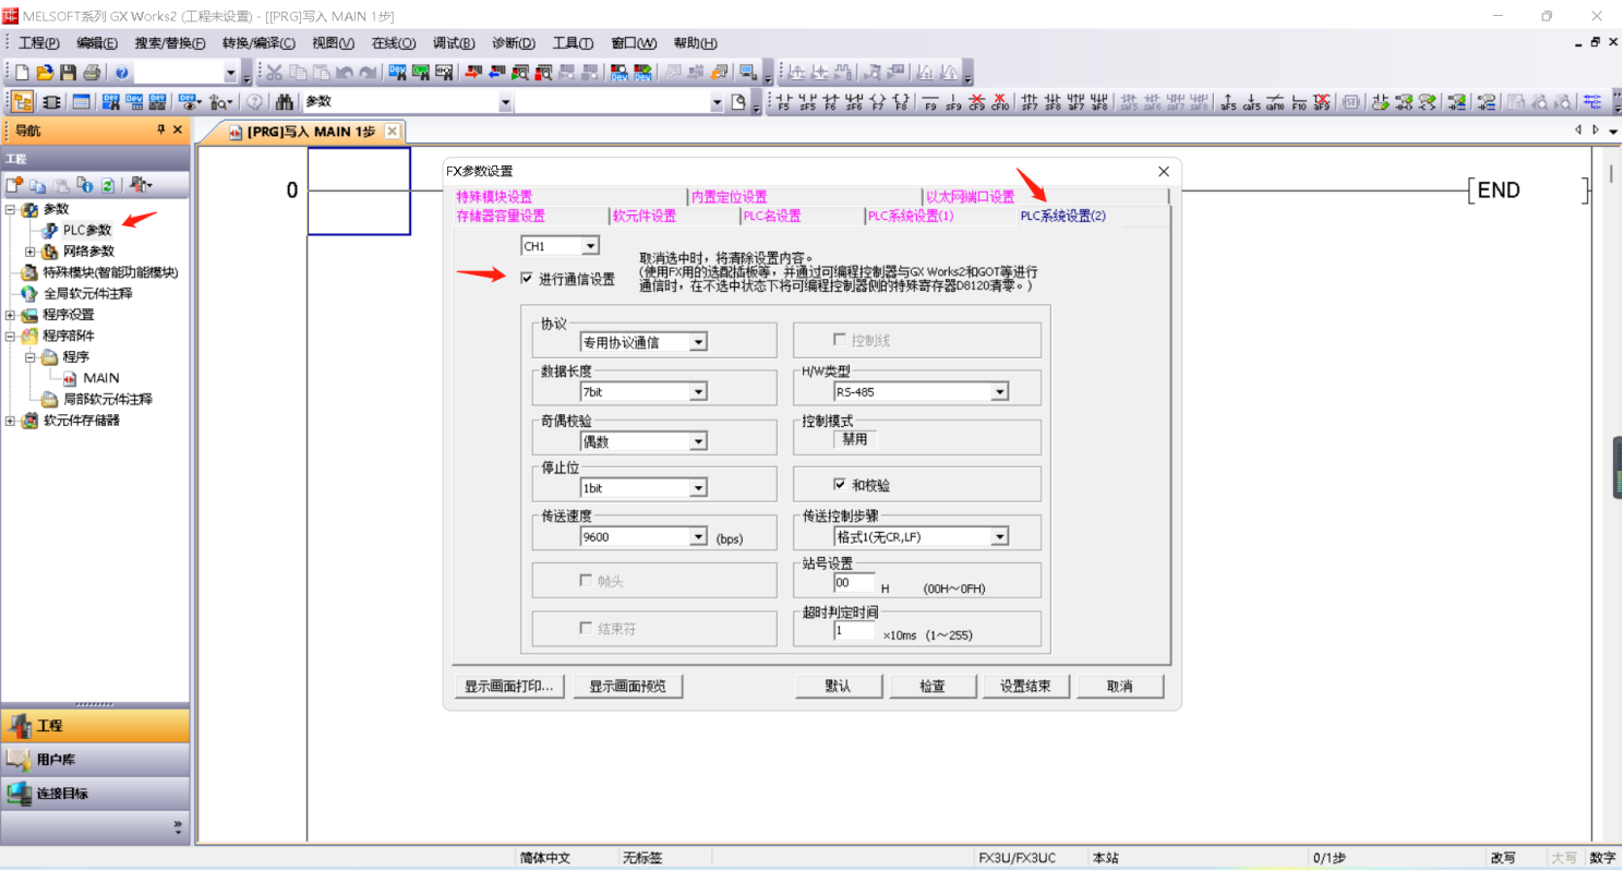Screen dimensions: 1622x870
Task: Switch to 特殊模块设置 tab
Action: 495,197
